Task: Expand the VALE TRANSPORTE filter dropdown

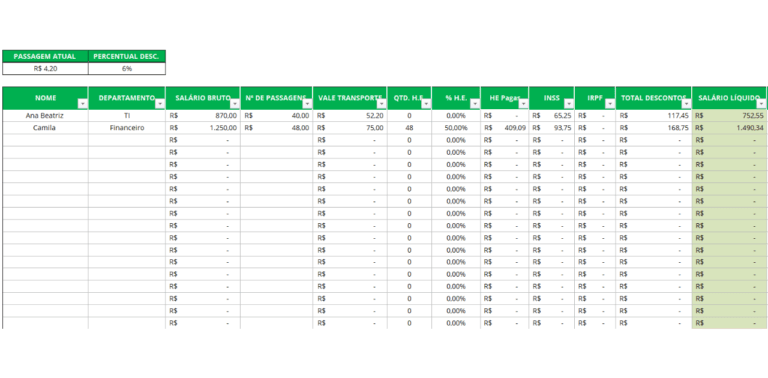Action: pos(382,104)
